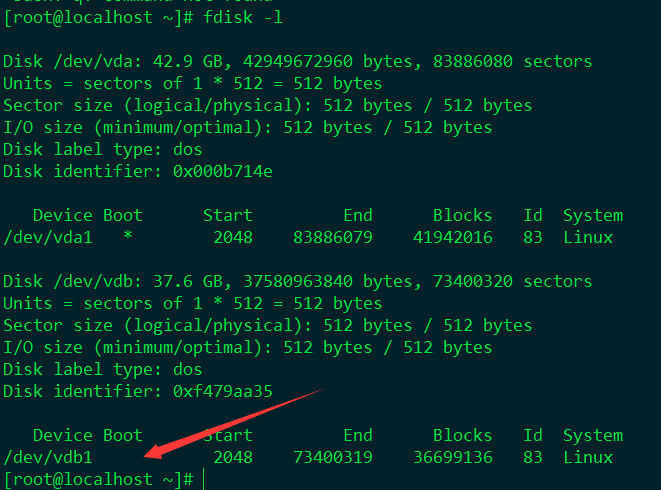Click the vda1 blocks value 41942016

pyautogui.click(x=452, y=237)
